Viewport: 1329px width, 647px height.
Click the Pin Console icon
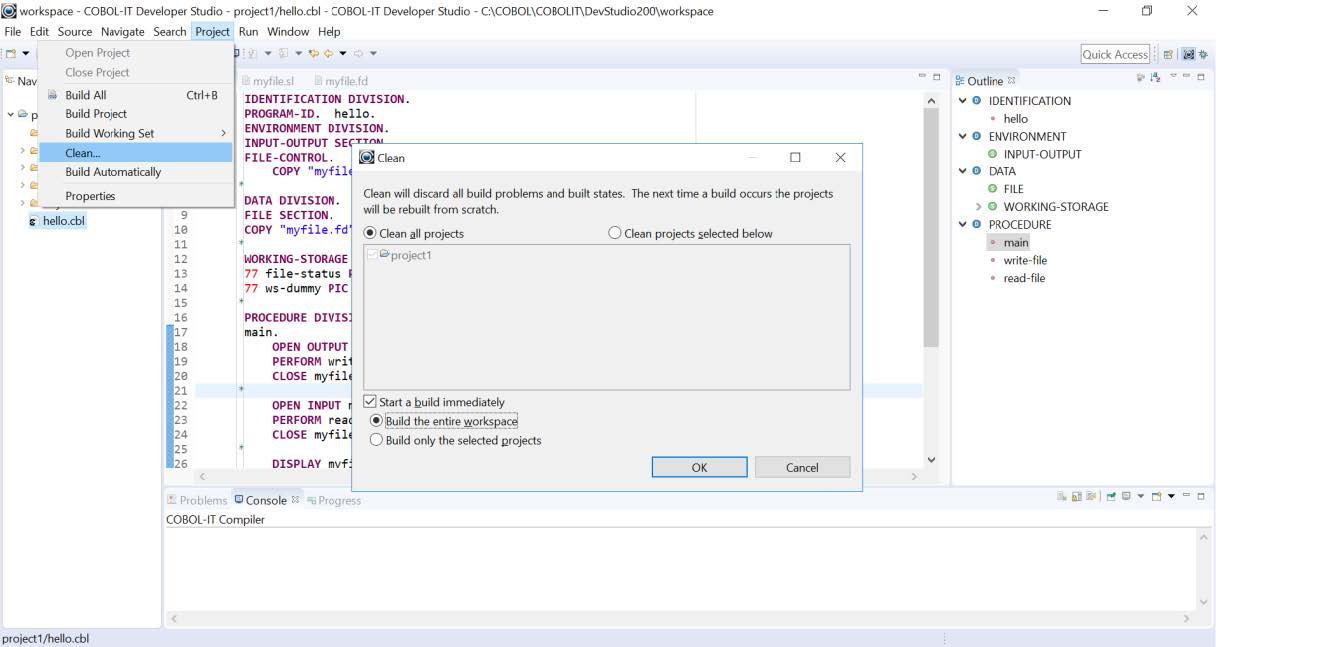1111,497
